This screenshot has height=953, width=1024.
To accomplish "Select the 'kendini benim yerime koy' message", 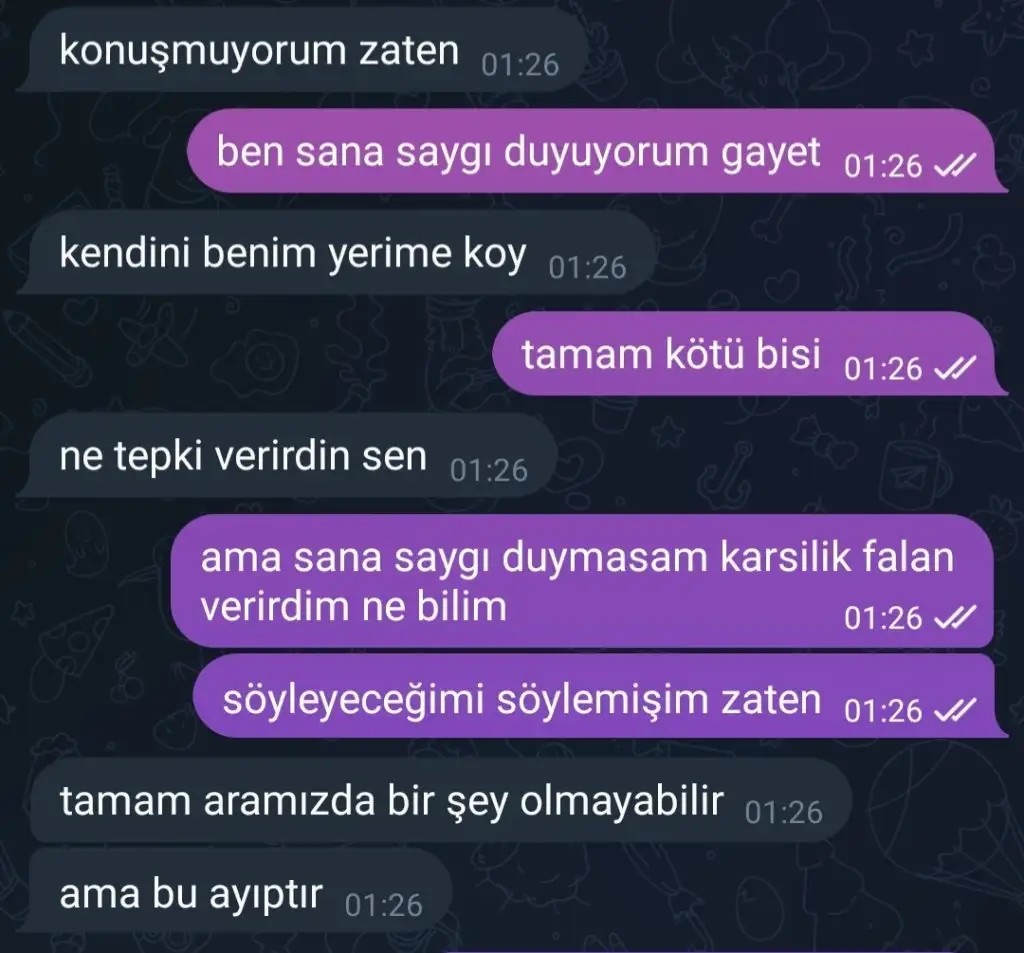I will pyautogui.click(x=336, y=253).
